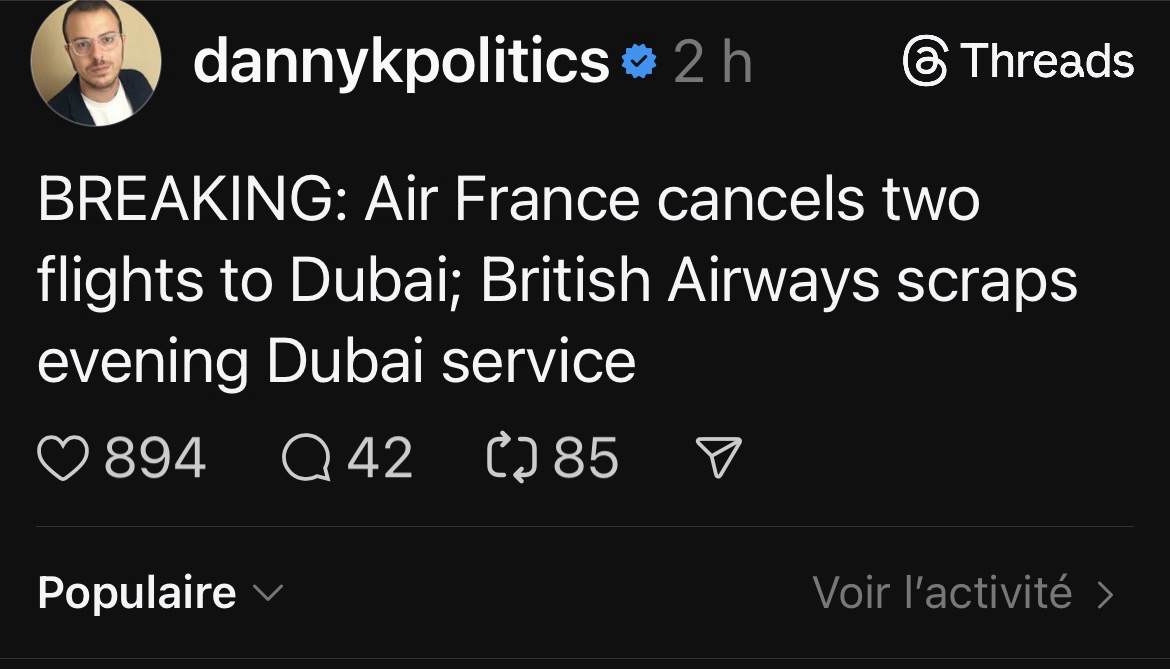Share the post with the paper plane icon

click(x=718, y=459)
